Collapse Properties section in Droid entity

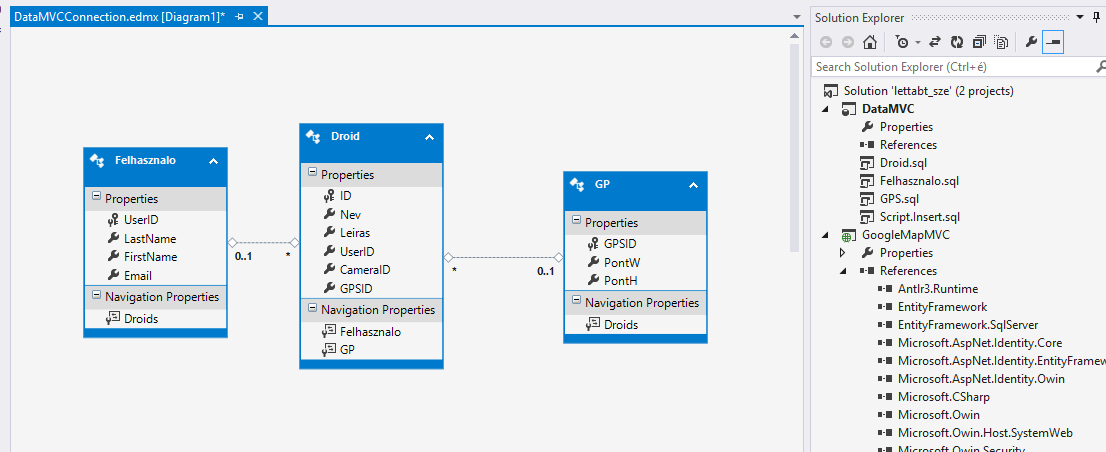[x=312, y=174]
